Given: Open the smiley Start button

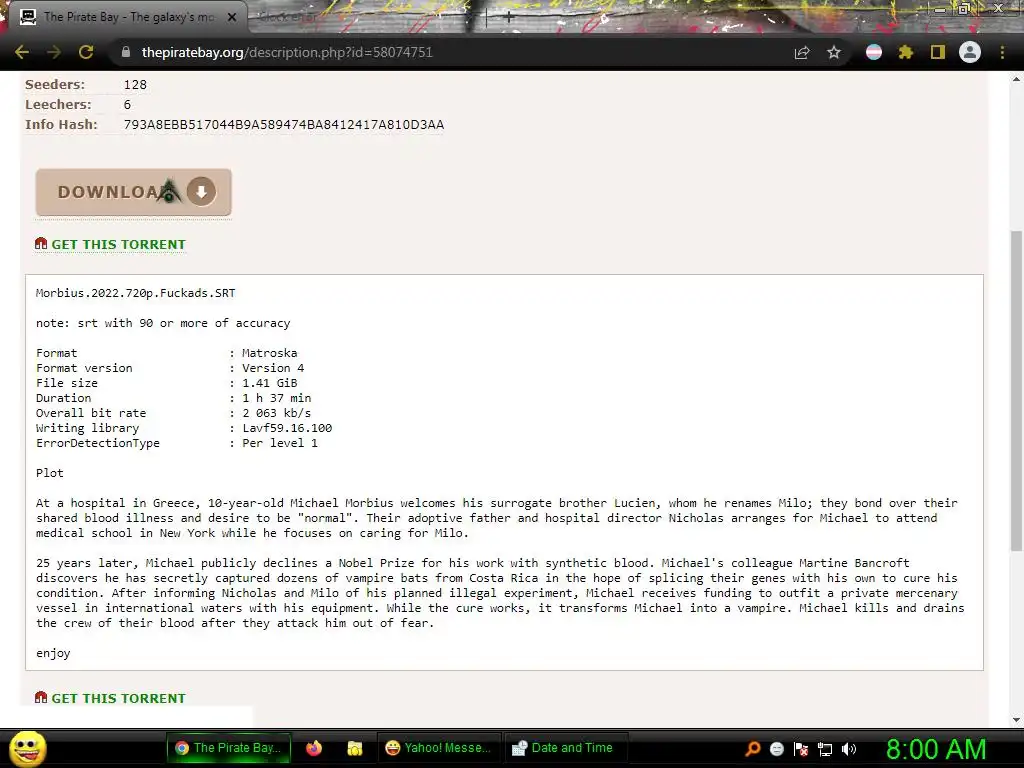Looking at the screenshot, I should 28,748.
